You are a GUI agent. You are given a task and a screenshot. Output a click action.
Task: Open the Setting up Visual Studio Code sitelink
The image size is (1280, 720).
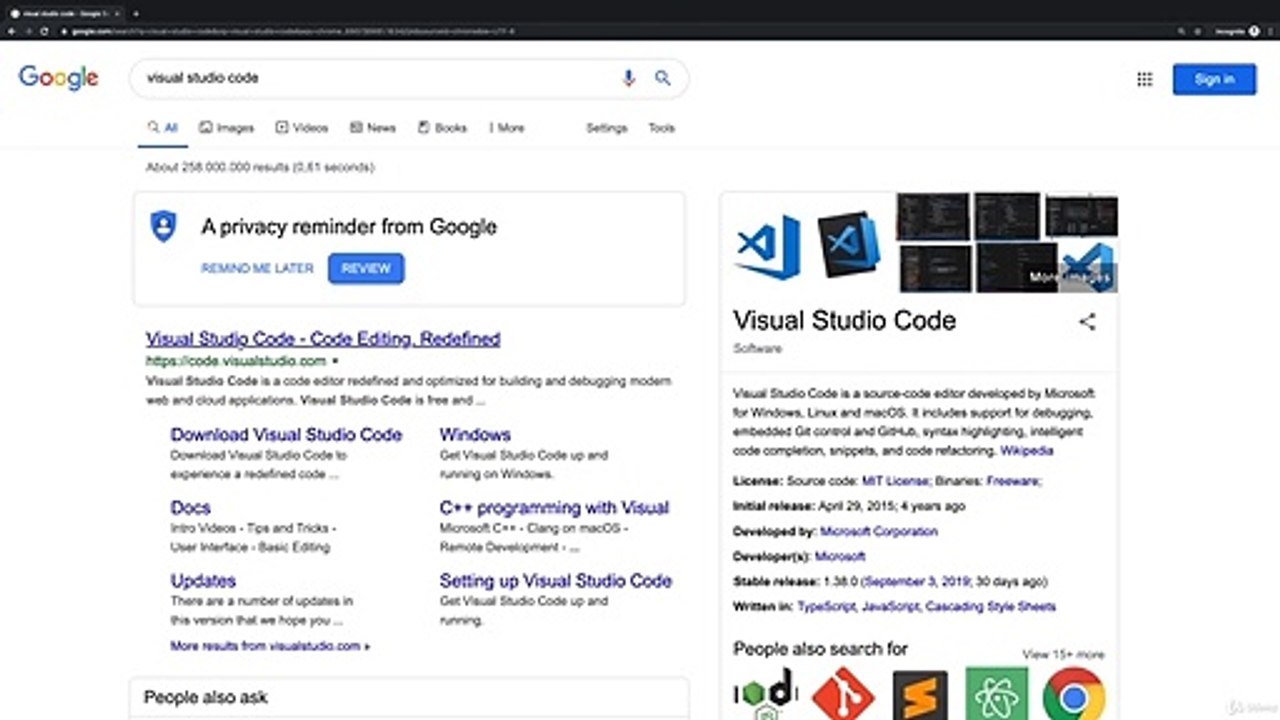556,581
